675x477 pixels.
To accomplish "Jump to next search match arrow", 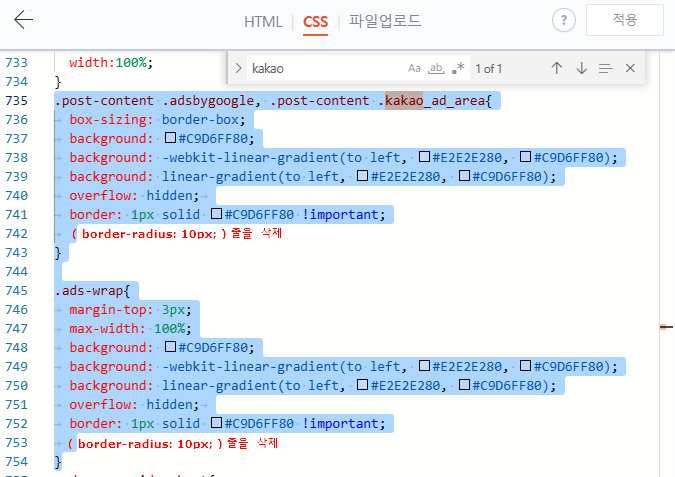I will (x=582, y=68).
